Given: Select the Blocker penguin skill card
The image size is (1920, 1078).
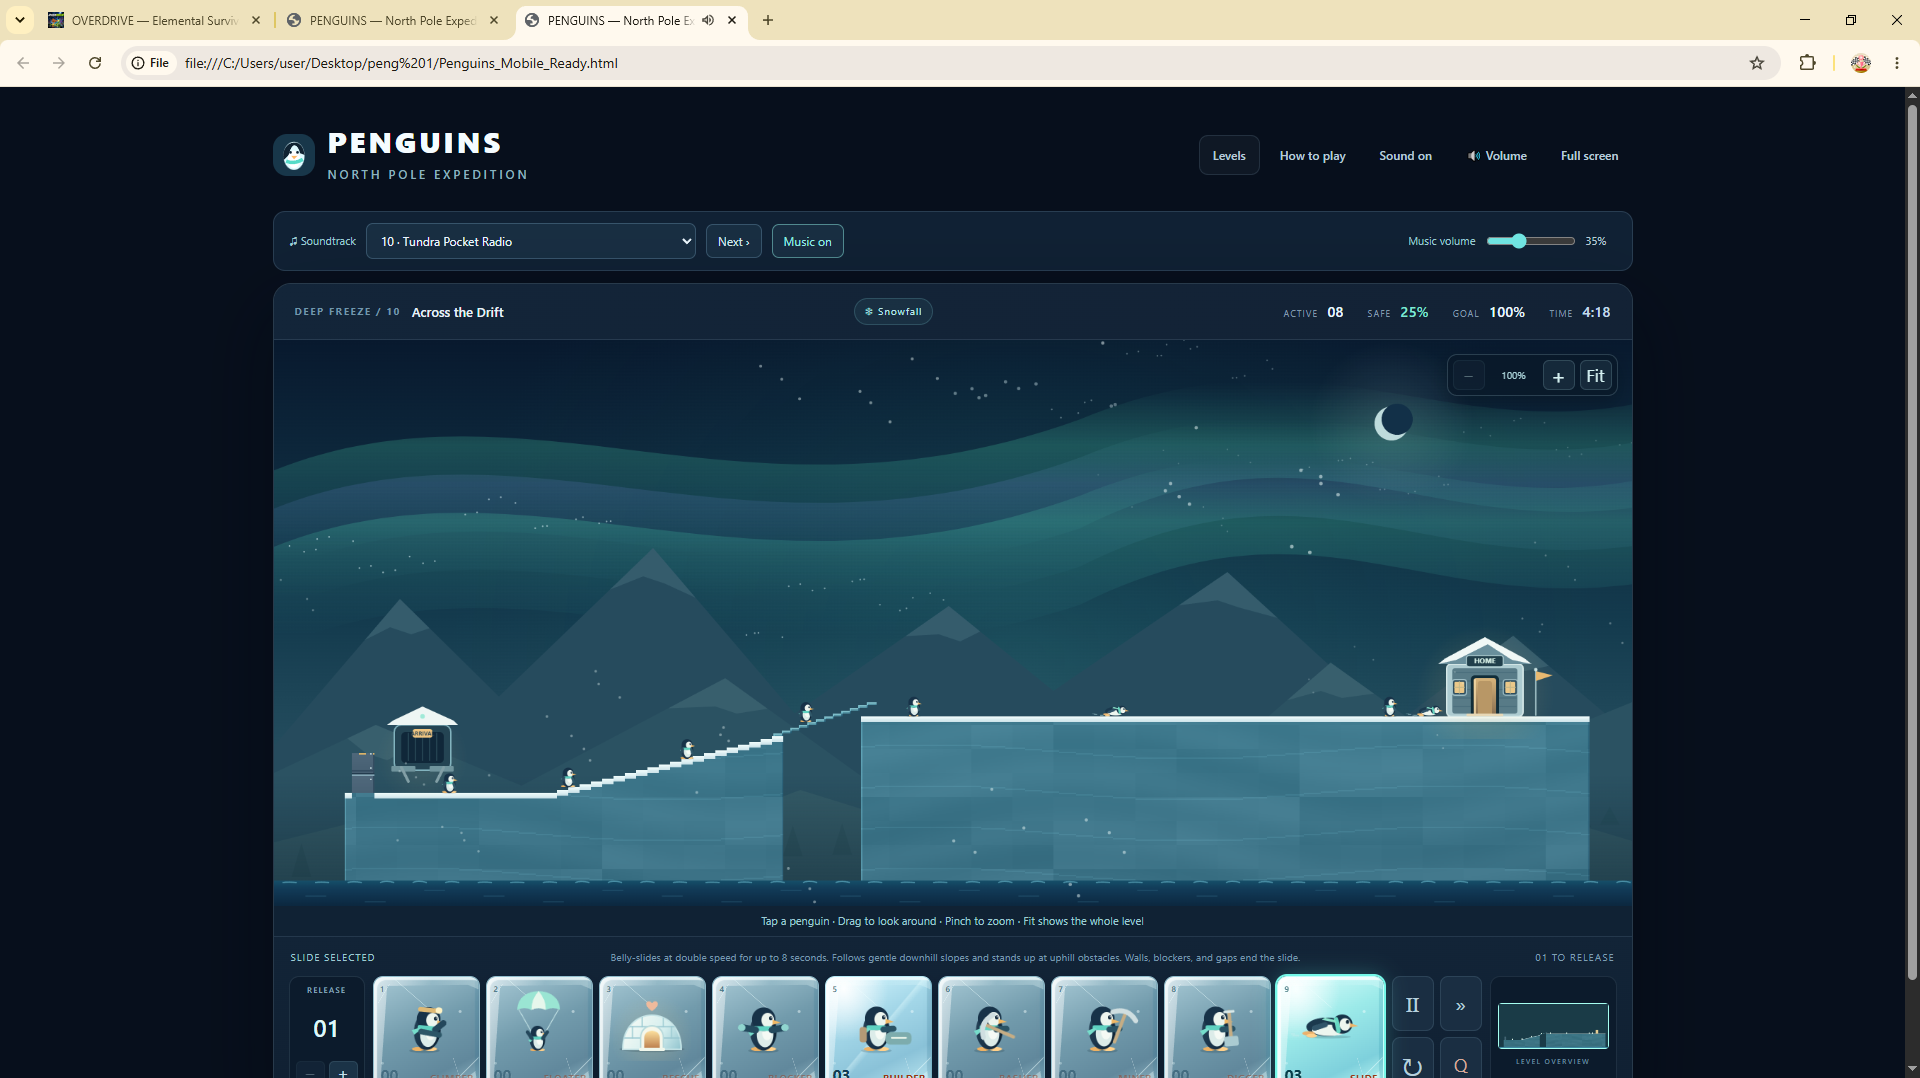Looking at the screenshot, I should click(x=765, y=1027).
